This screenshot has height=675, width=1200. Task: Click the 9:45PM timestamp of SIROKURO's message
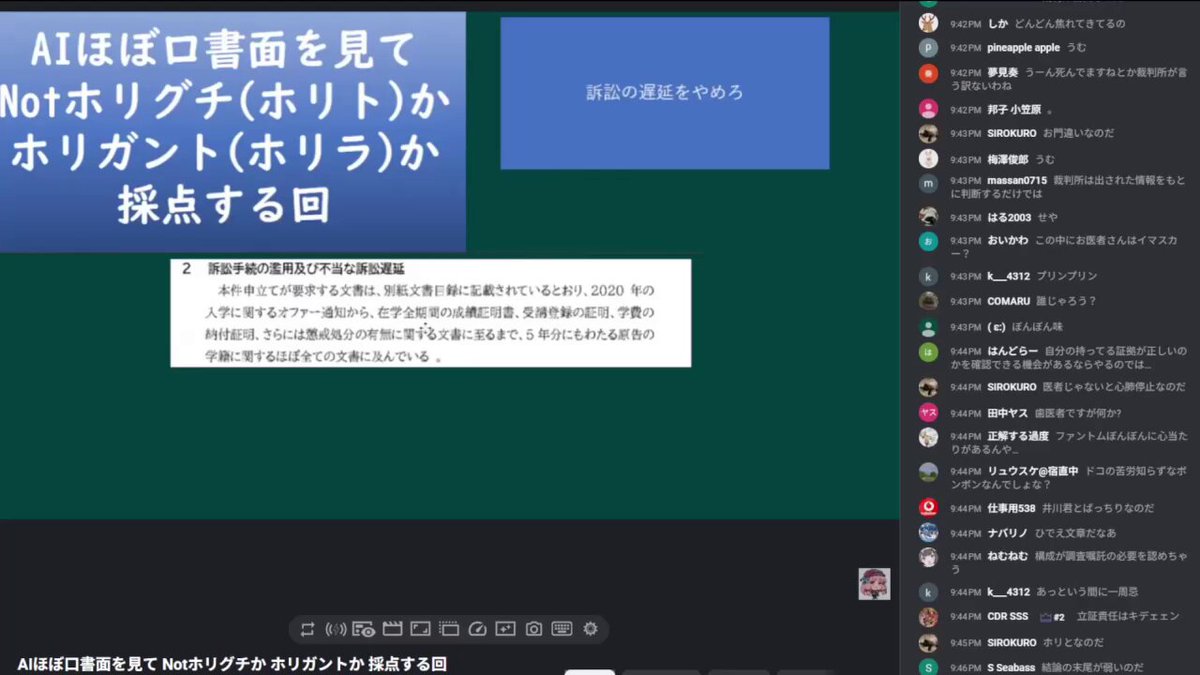click(965, 642)
